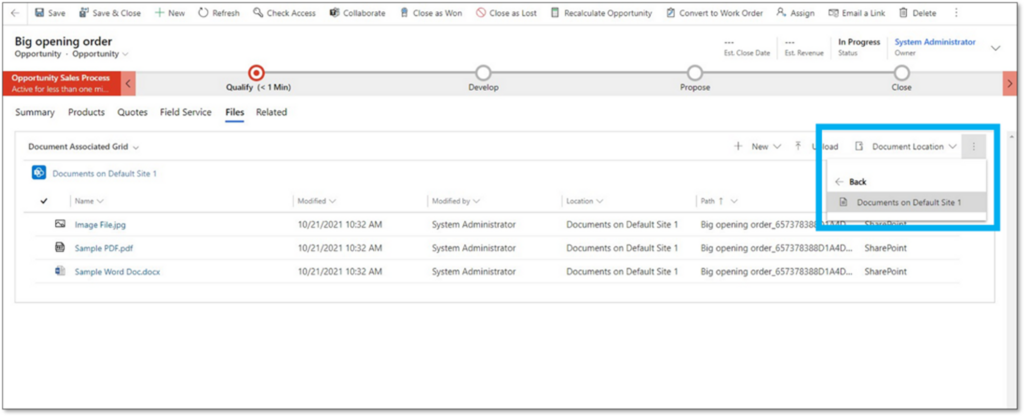This screenshot has height=416, width=1024.
Task: Delete the opportunity
Action: (918, 13)
